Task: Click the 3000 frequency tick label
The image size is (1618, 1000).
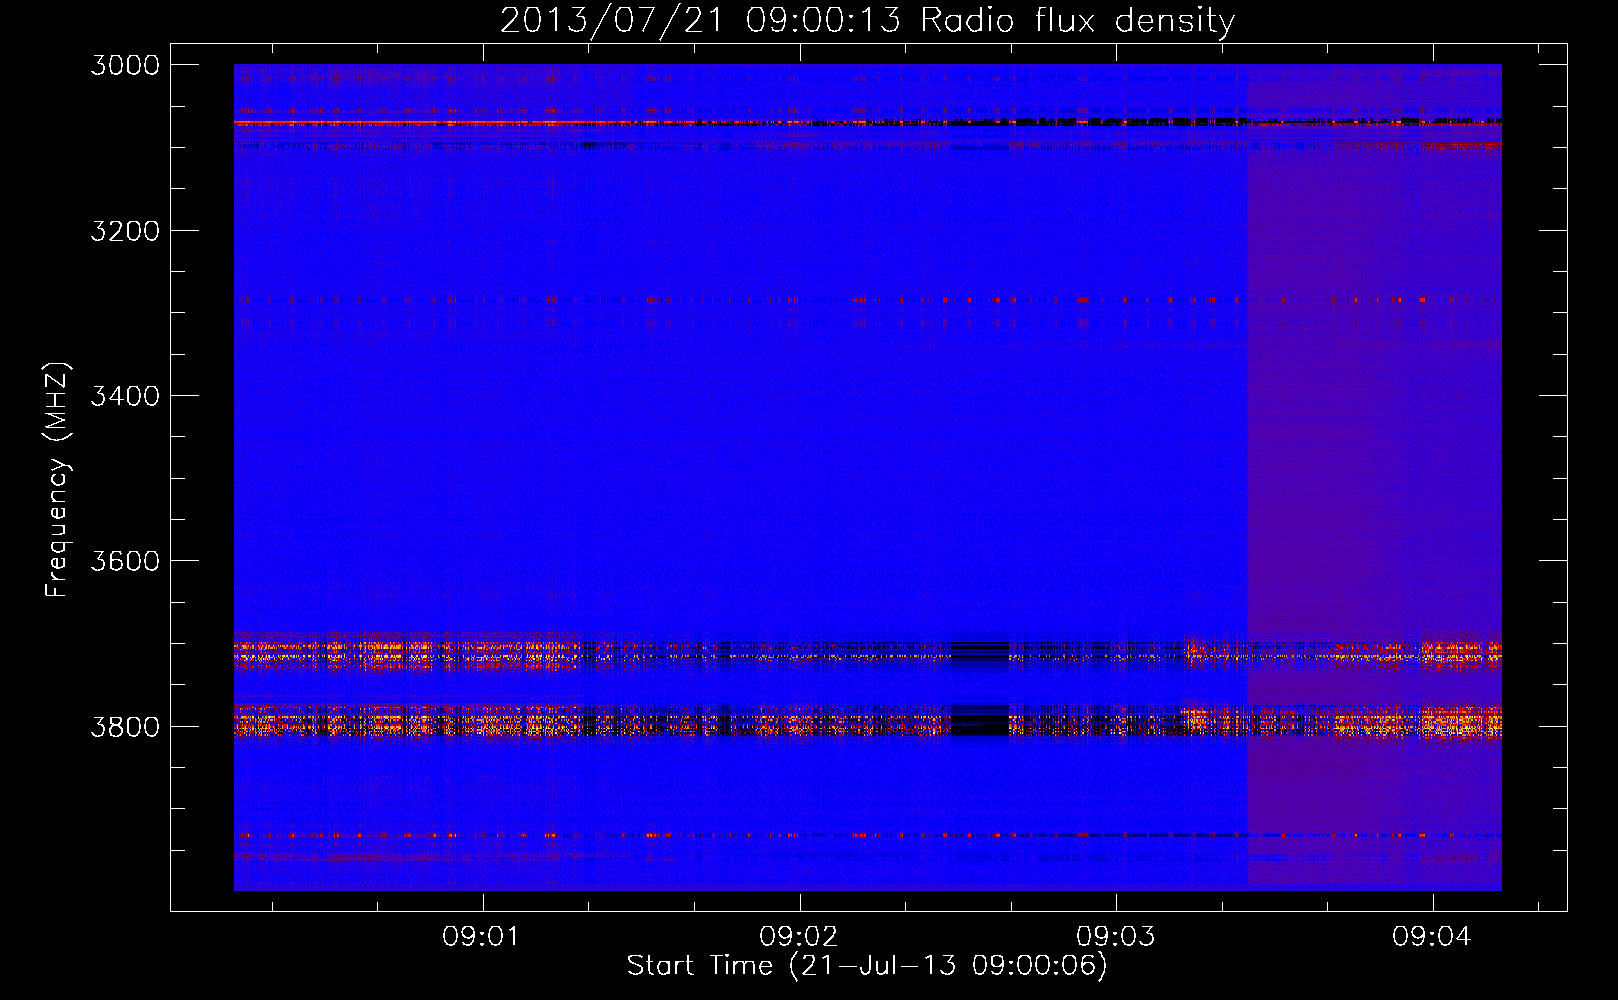Action: coord(125,65)
